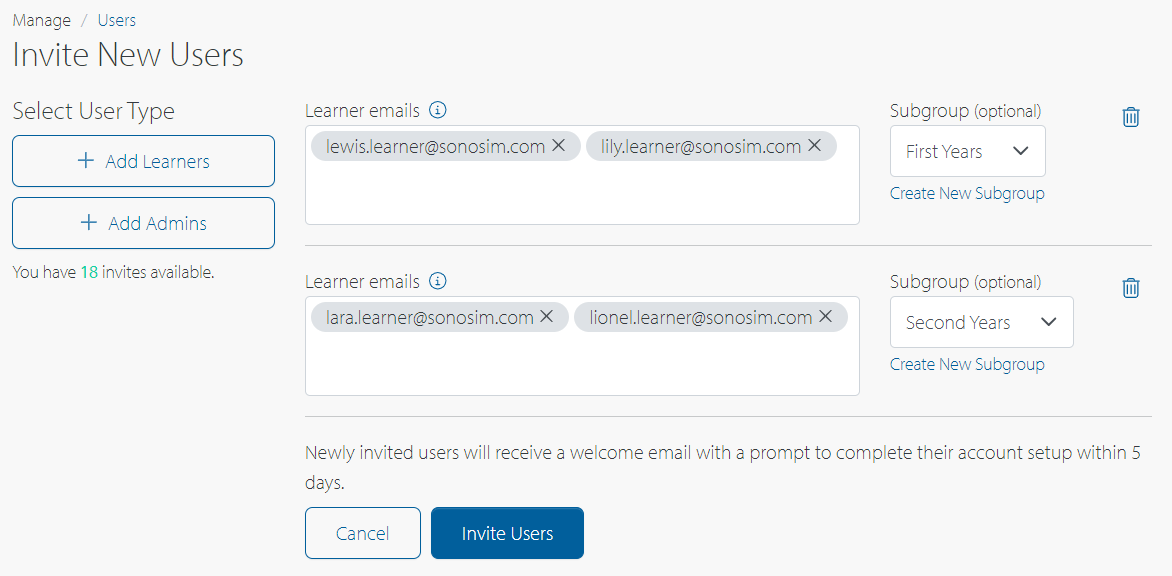
Task: Go to Manage in breadcrumb
Action: [41, 20]
